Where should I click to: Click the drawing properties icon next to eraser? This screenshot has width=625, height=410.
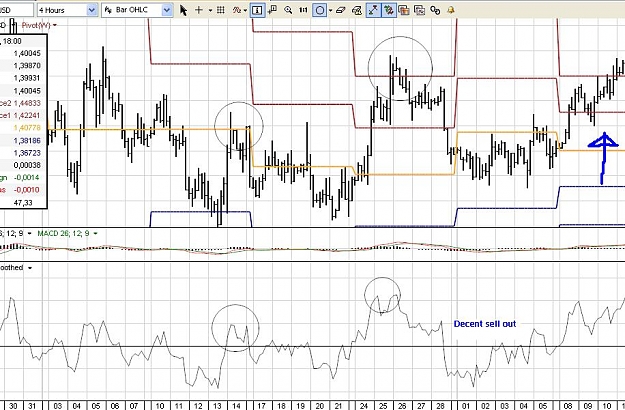[x=357, y=10]
